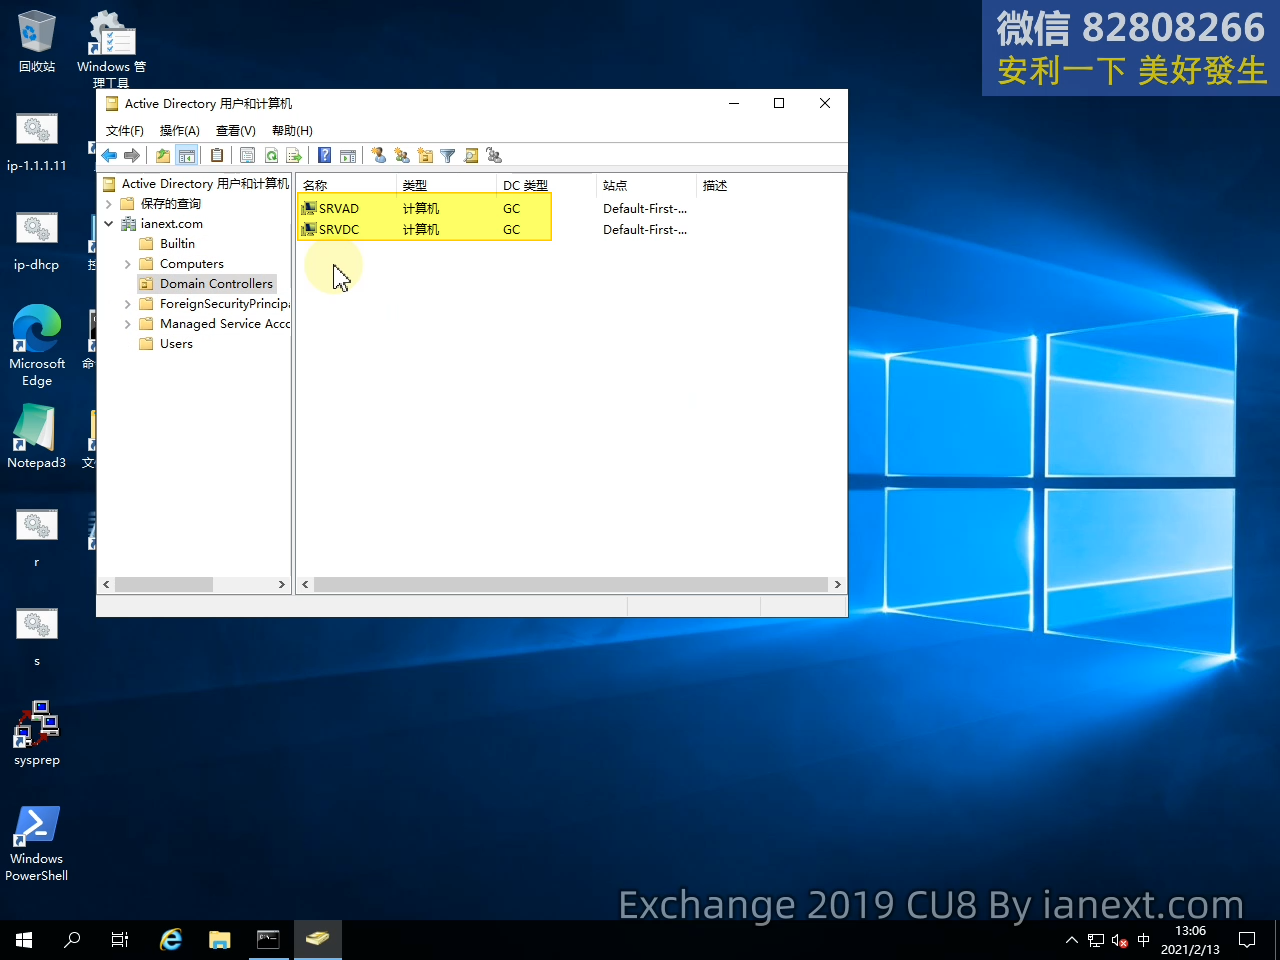Open the 文件(F) menu
Viewport: 1280px width, 960px height.
point(125,131)
